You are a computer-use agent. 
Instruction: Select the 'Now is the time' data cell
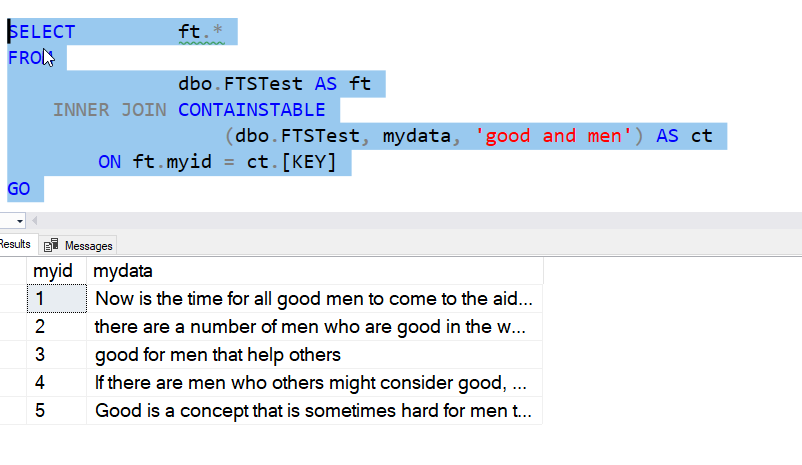313,298
